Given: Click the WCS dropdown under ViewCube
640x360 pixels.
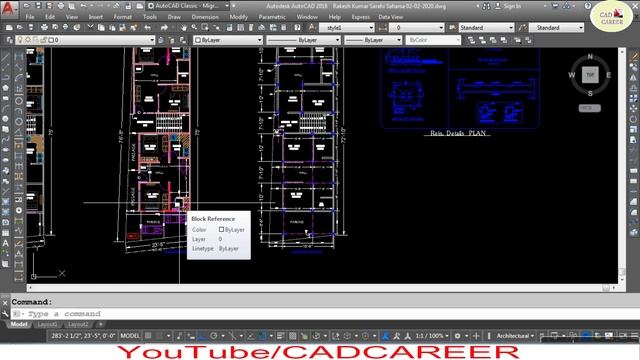Looking at the screenshot, I should [589, 108].
